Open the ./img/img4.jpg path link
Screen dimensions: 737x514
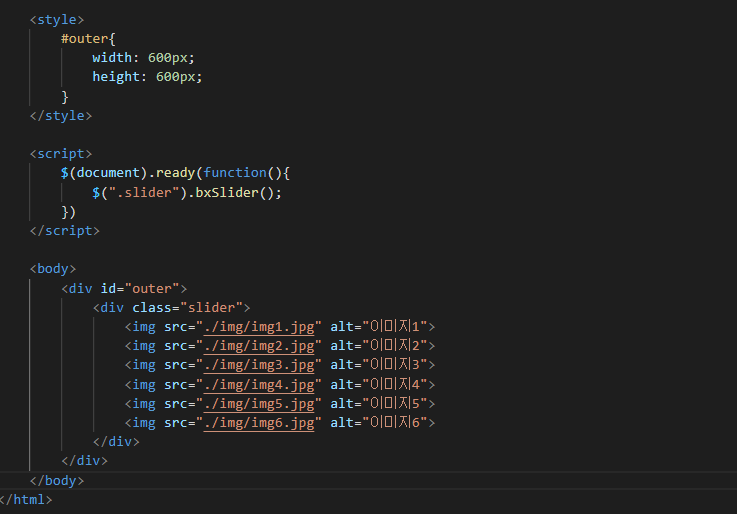click(259, 385)
